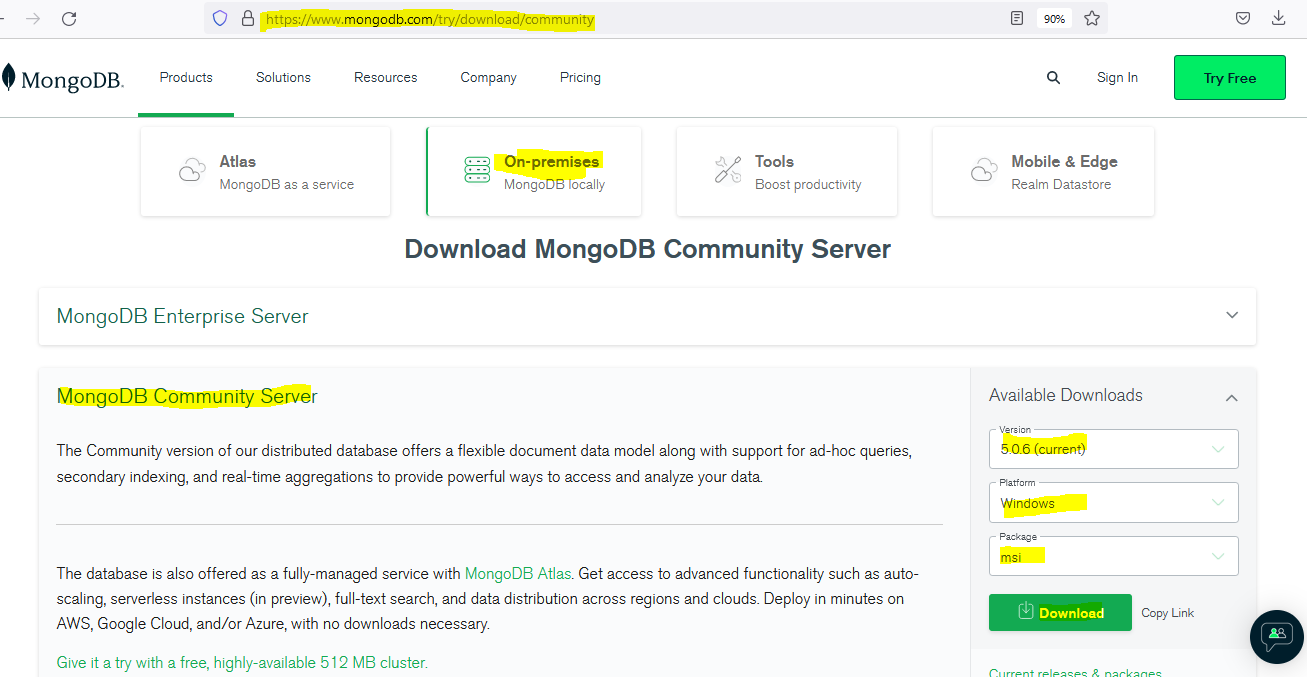Click the MongoDB leaf logo

click(x=9, y=78)
